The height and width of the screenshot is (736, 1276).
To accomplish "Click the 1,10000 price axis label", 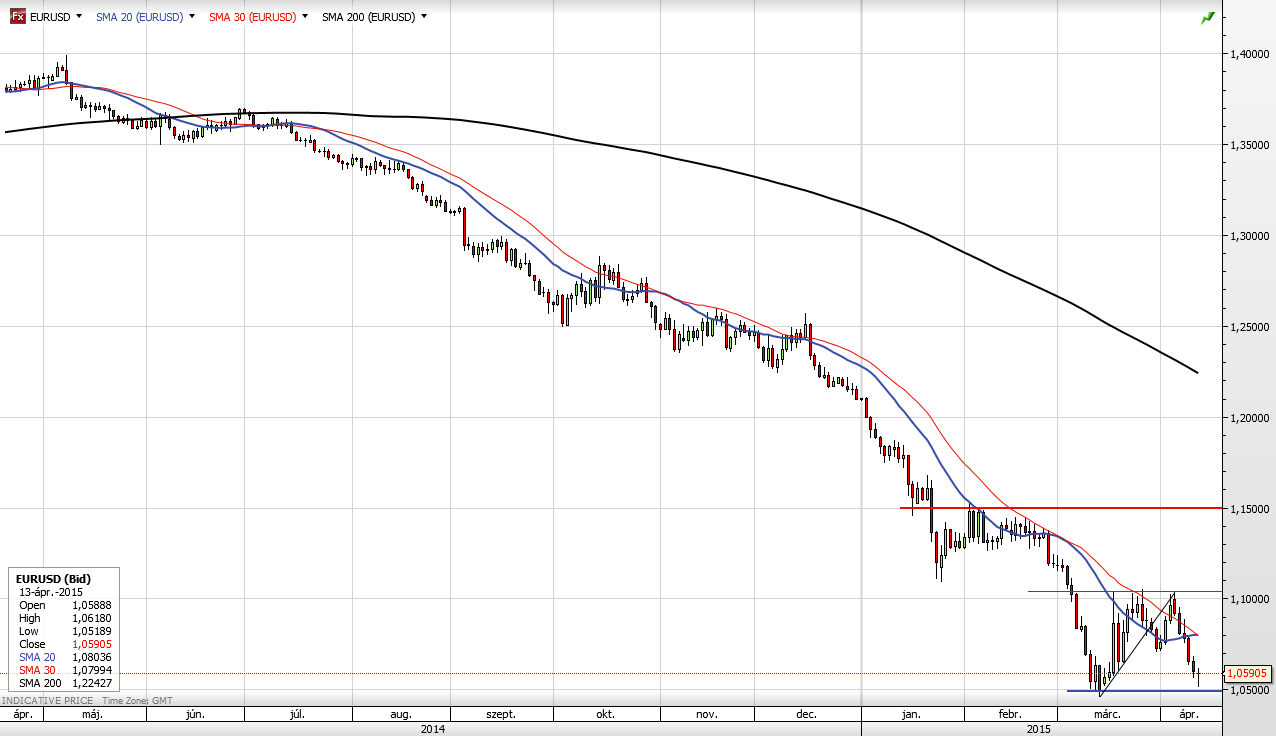I will pyautogui.click(x=1251, y=599).
